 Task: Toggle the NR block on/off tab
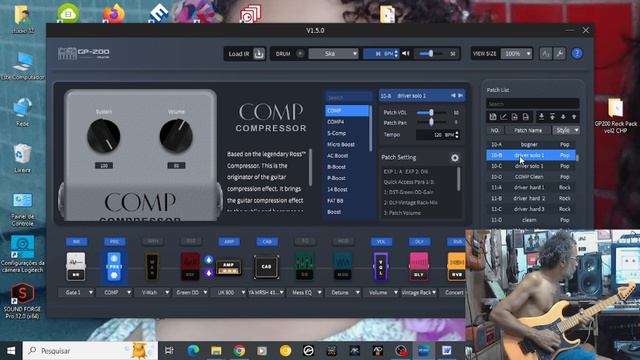click(x=76, y=242)
